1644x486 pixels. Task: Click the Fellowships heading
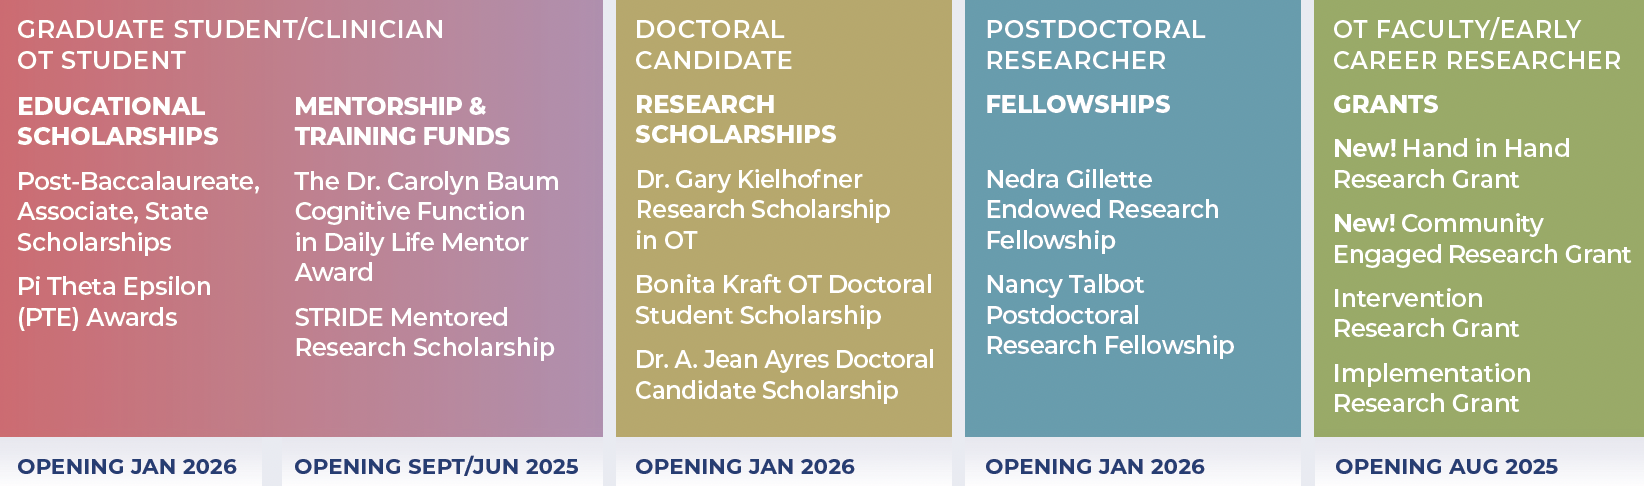tap(1078, 104)
